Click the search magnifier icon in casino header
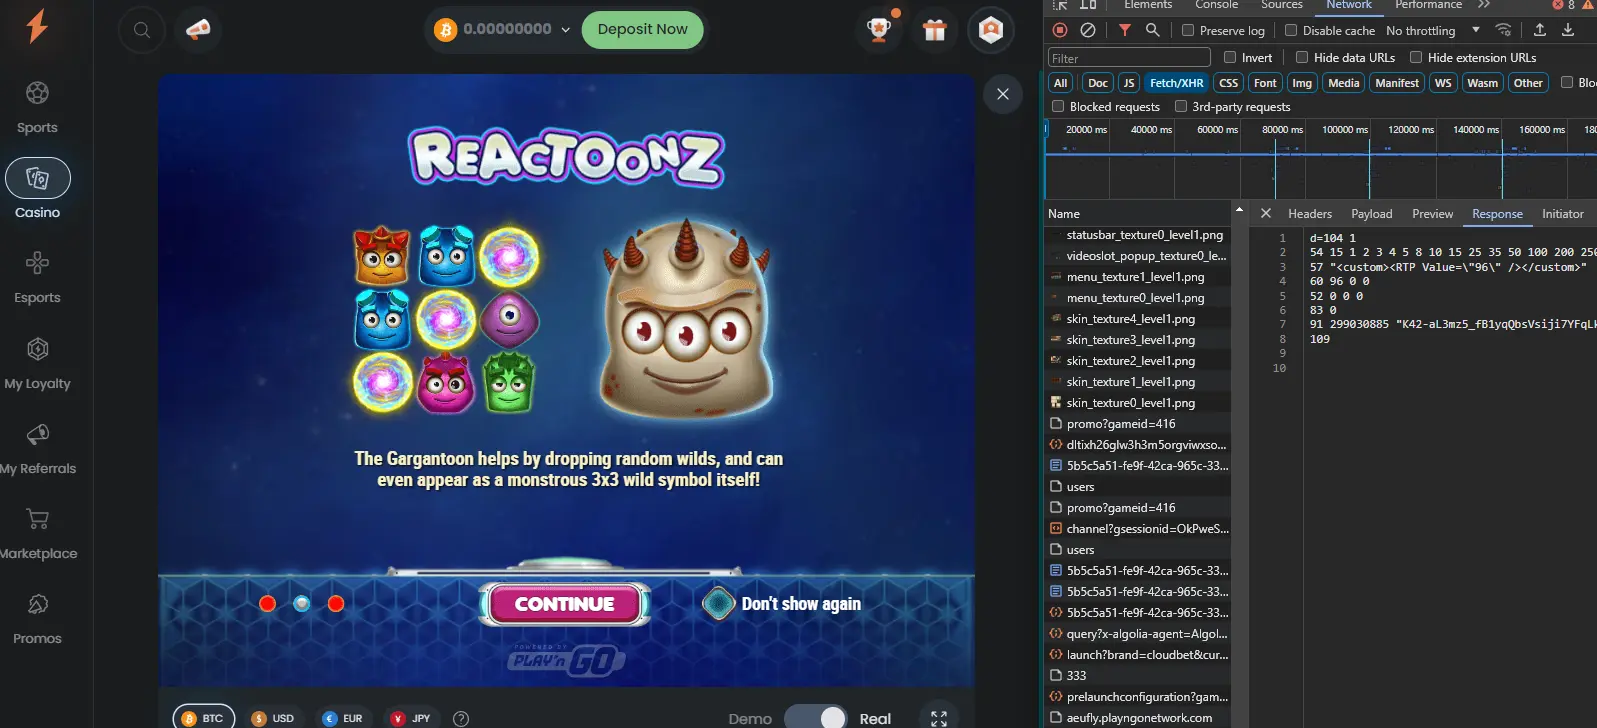Viewport: 1597px width, 728px height. (142, 30)
